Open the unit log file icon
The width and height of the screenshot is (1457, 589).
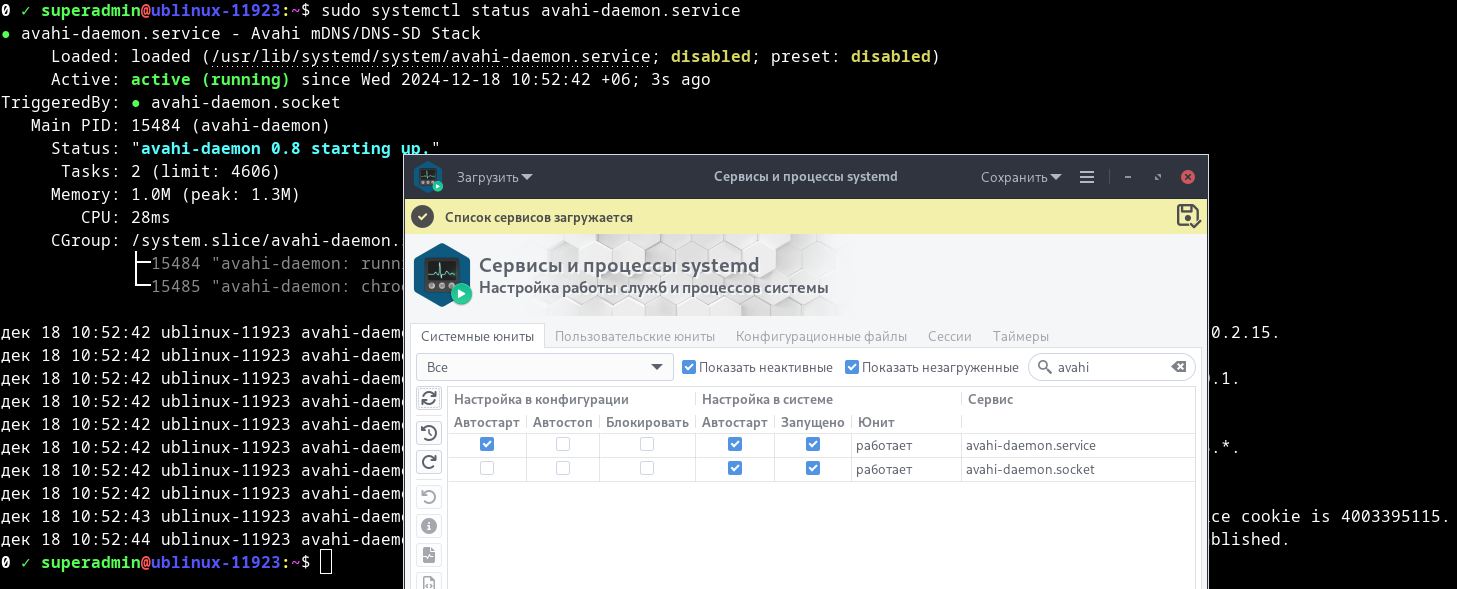[x=429, y=555]
